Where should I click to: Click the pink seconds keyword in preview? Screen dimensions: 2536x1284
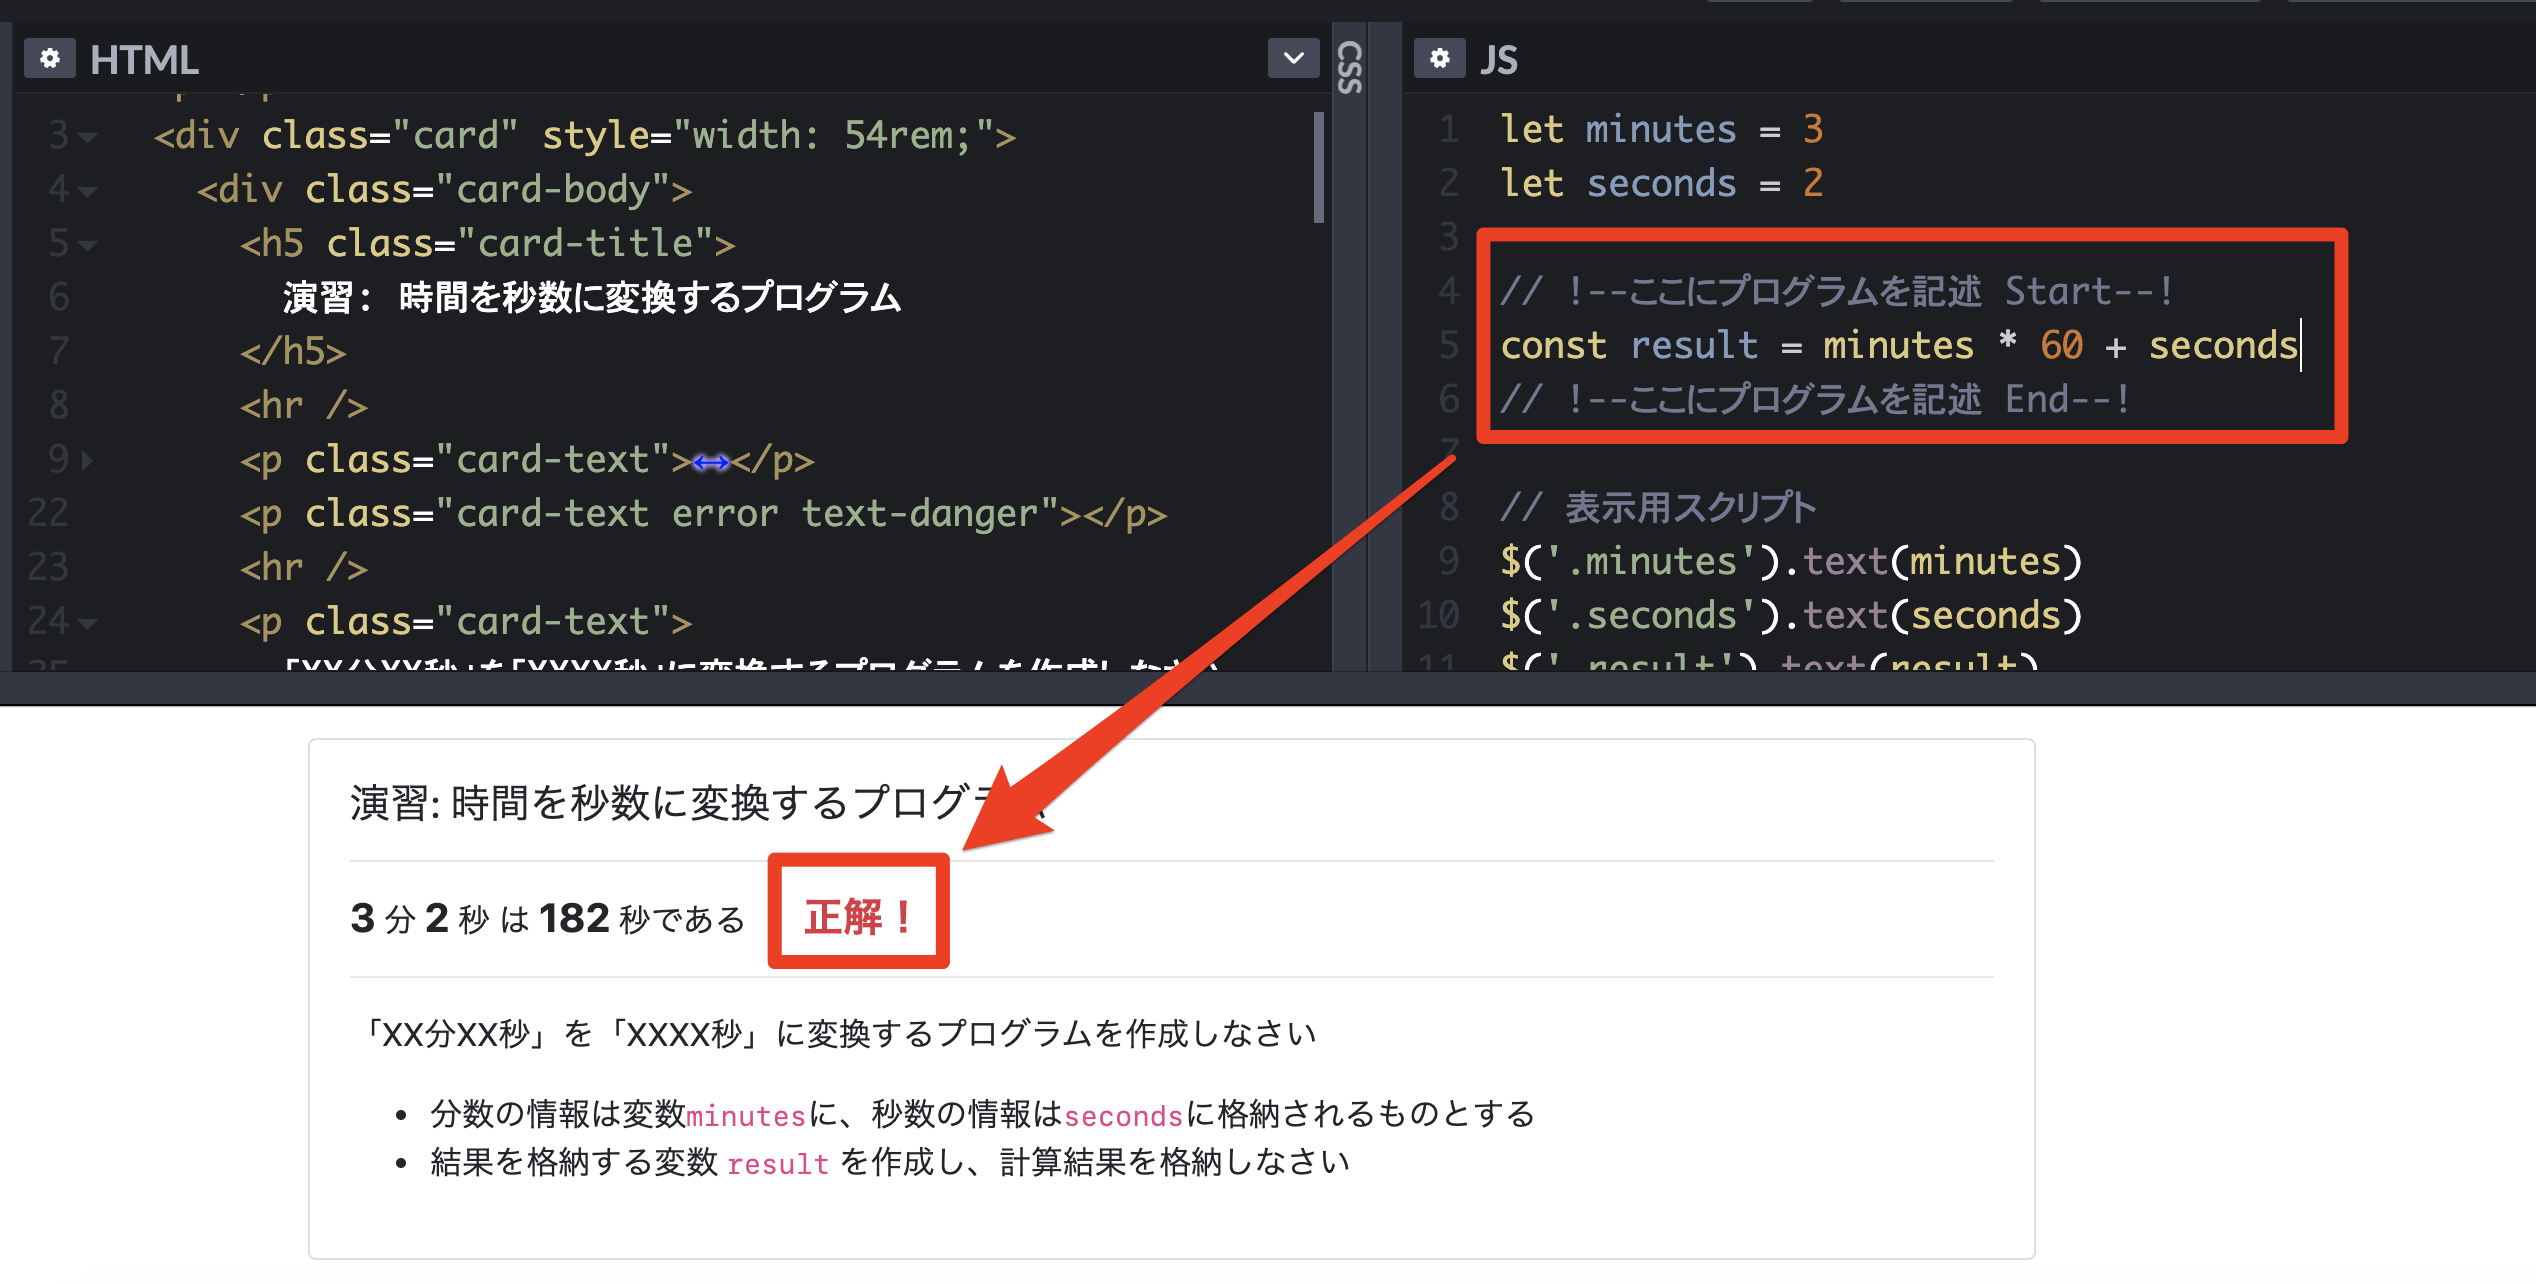click(1123, 1116)
